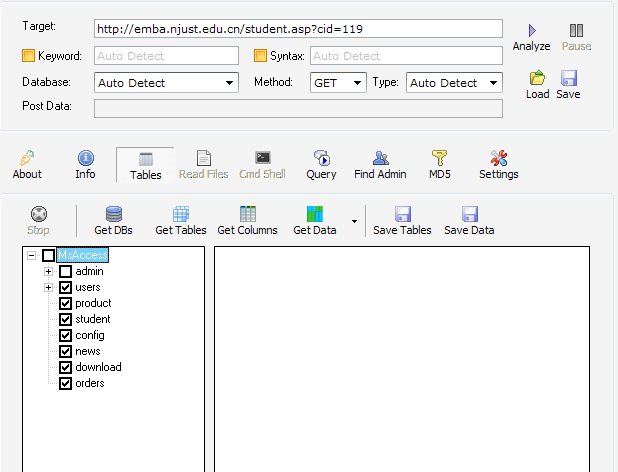Click the Get DBs database icon

[x=114, y=214]
